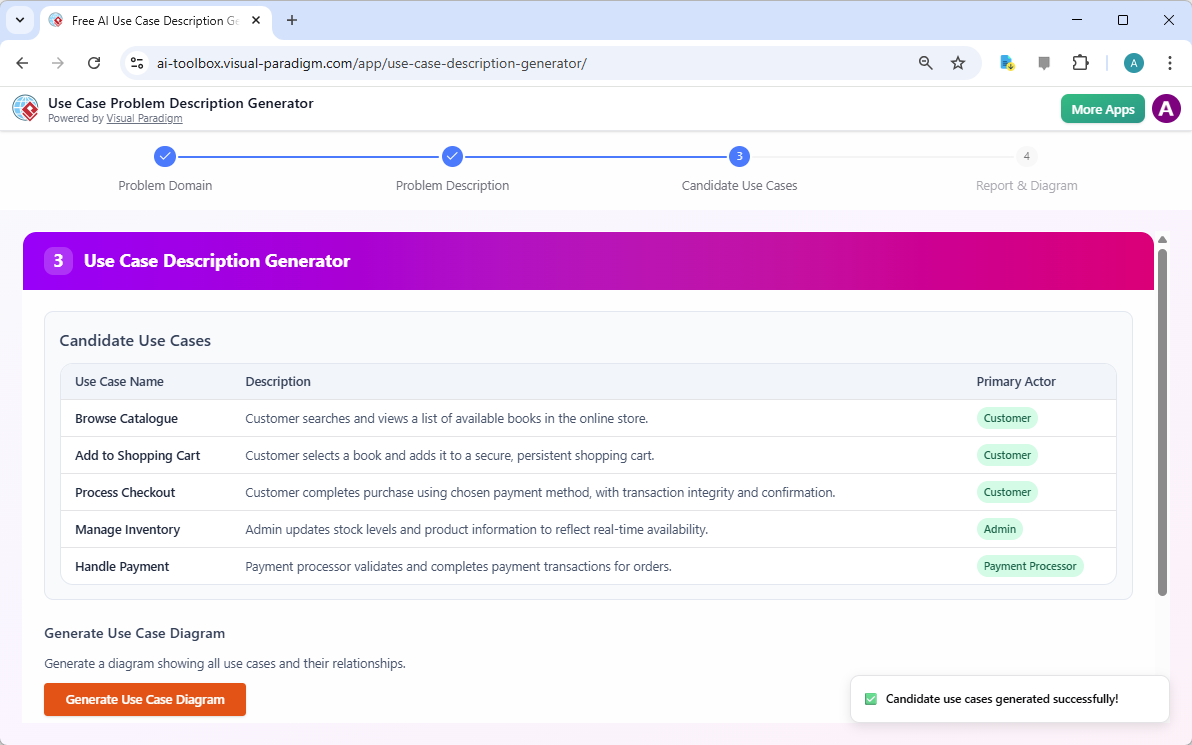Click the green success checkmark in toast

(x=872, y=698)
